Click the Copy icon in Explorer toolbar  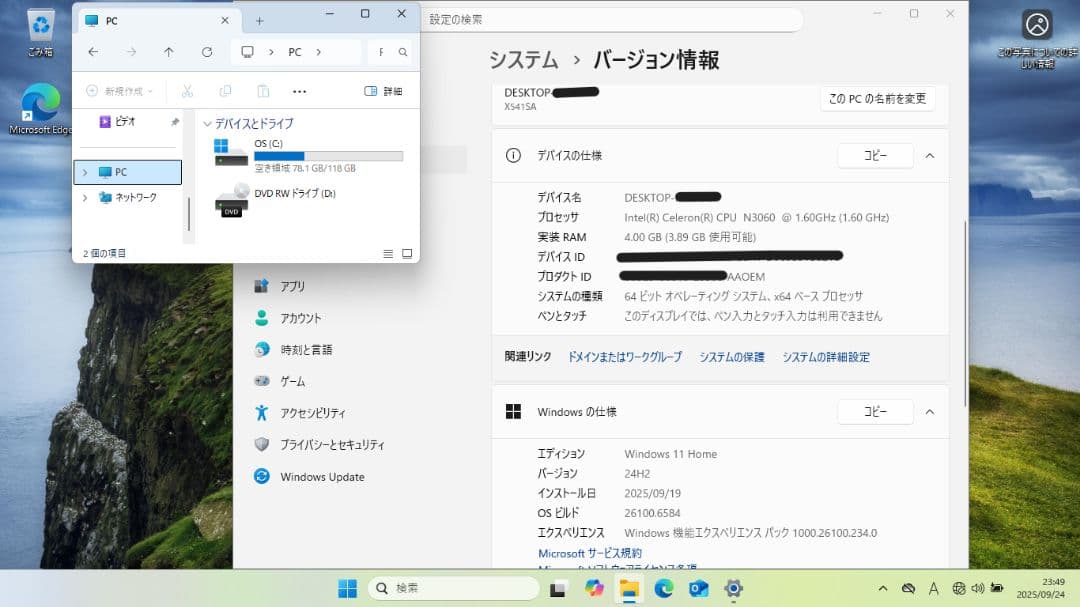coord(225,91)
